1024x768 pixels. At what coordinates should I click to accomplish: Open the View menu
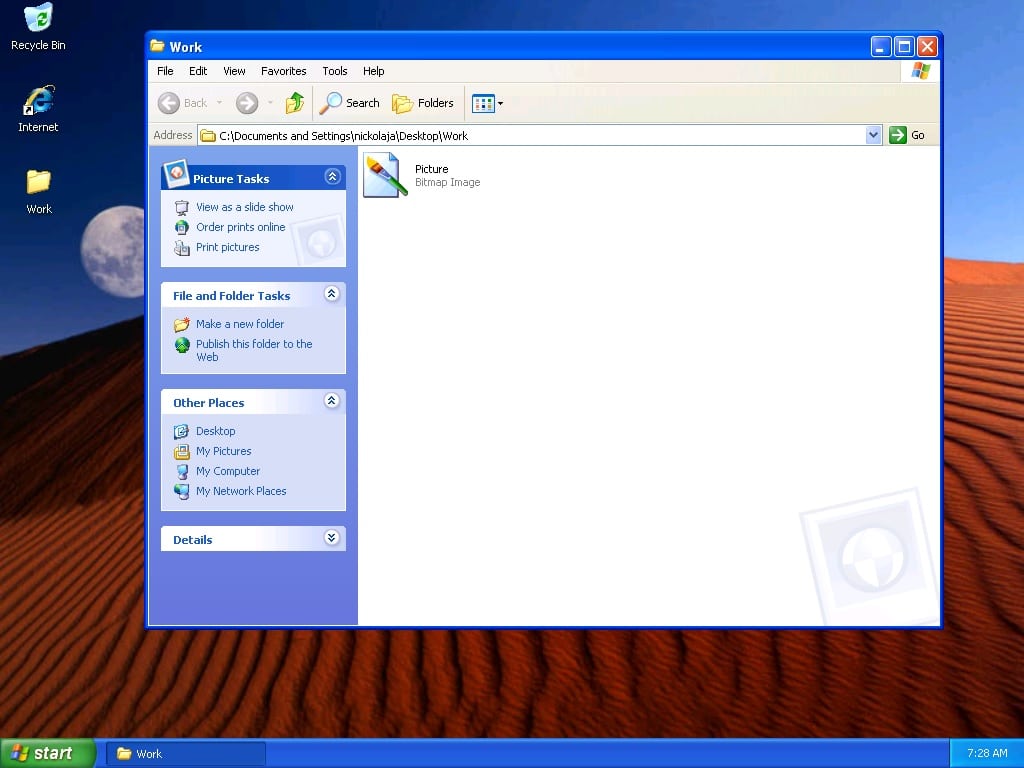pyautogui.click(x=233, y=71)
